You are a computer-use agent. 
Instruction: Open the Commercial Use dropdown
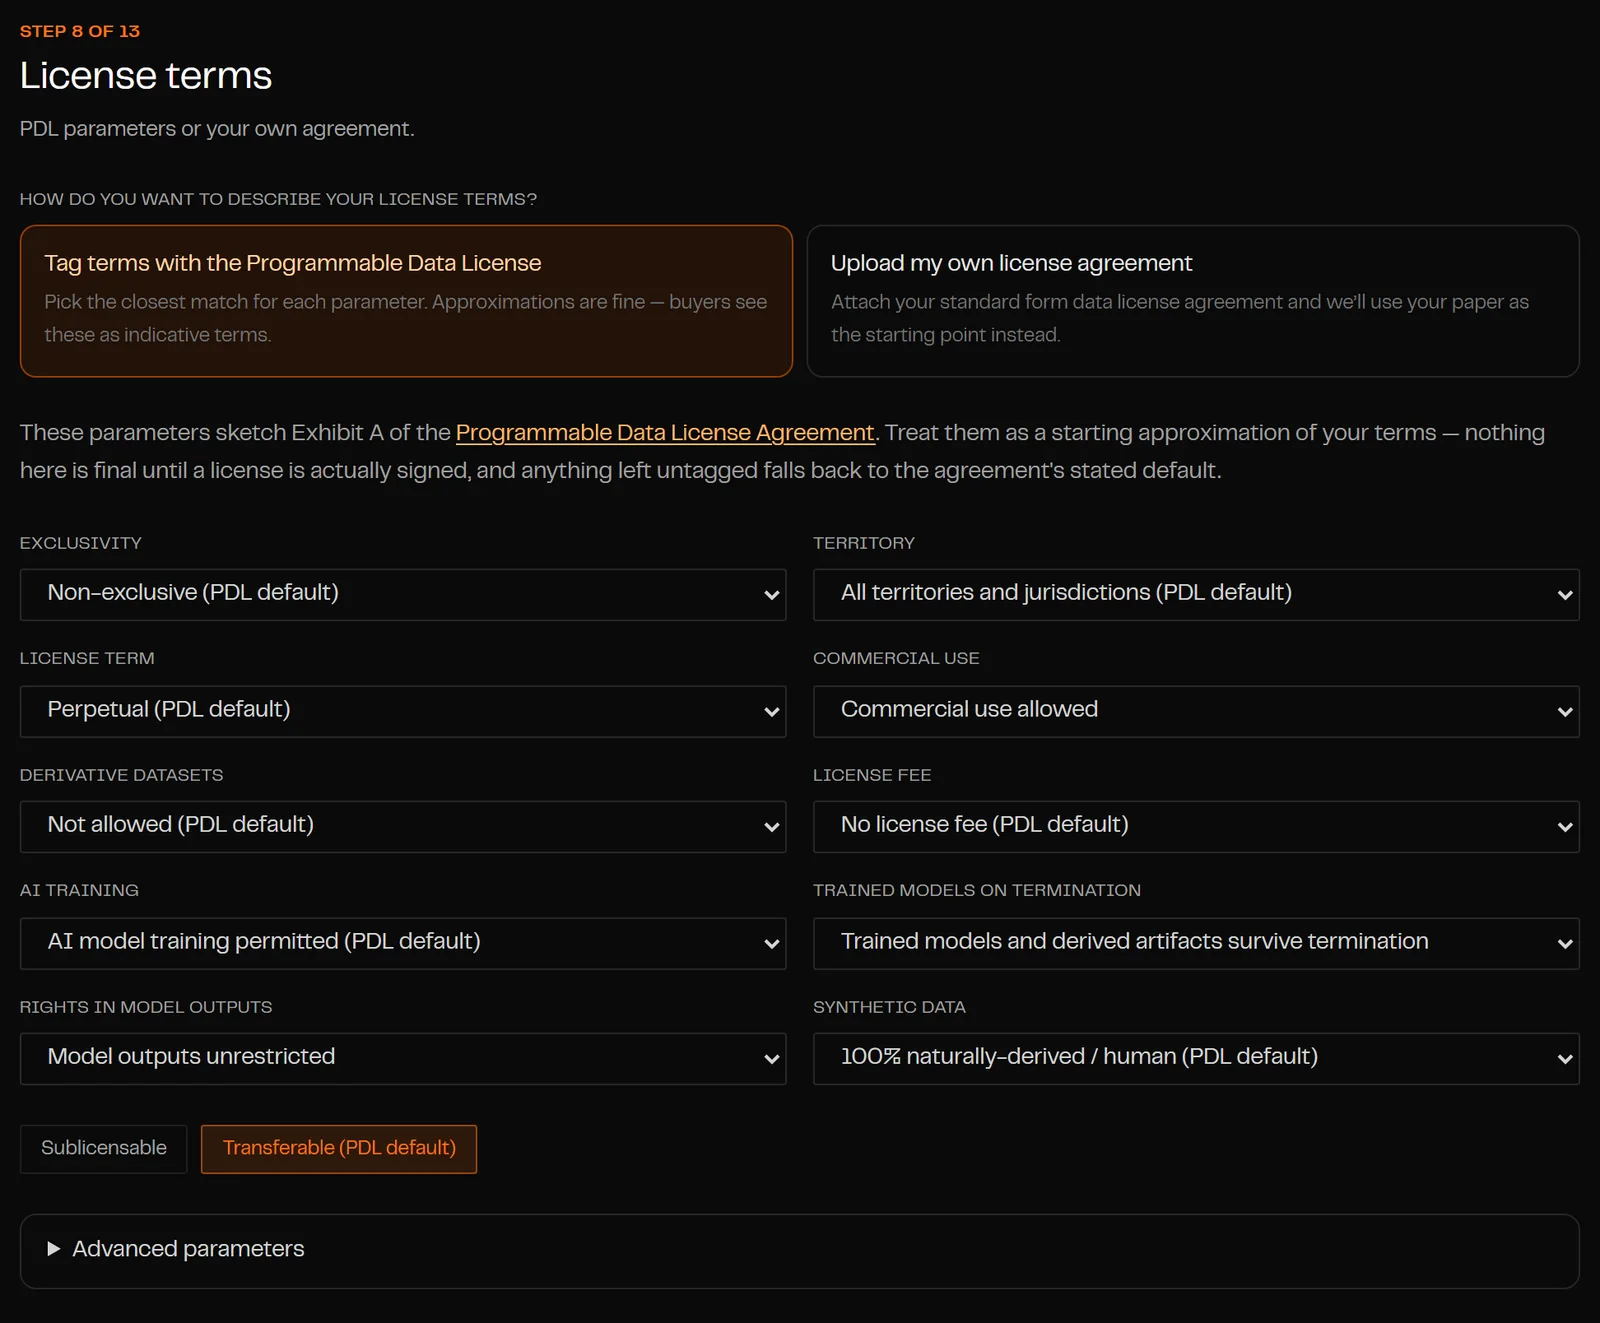1196,711
